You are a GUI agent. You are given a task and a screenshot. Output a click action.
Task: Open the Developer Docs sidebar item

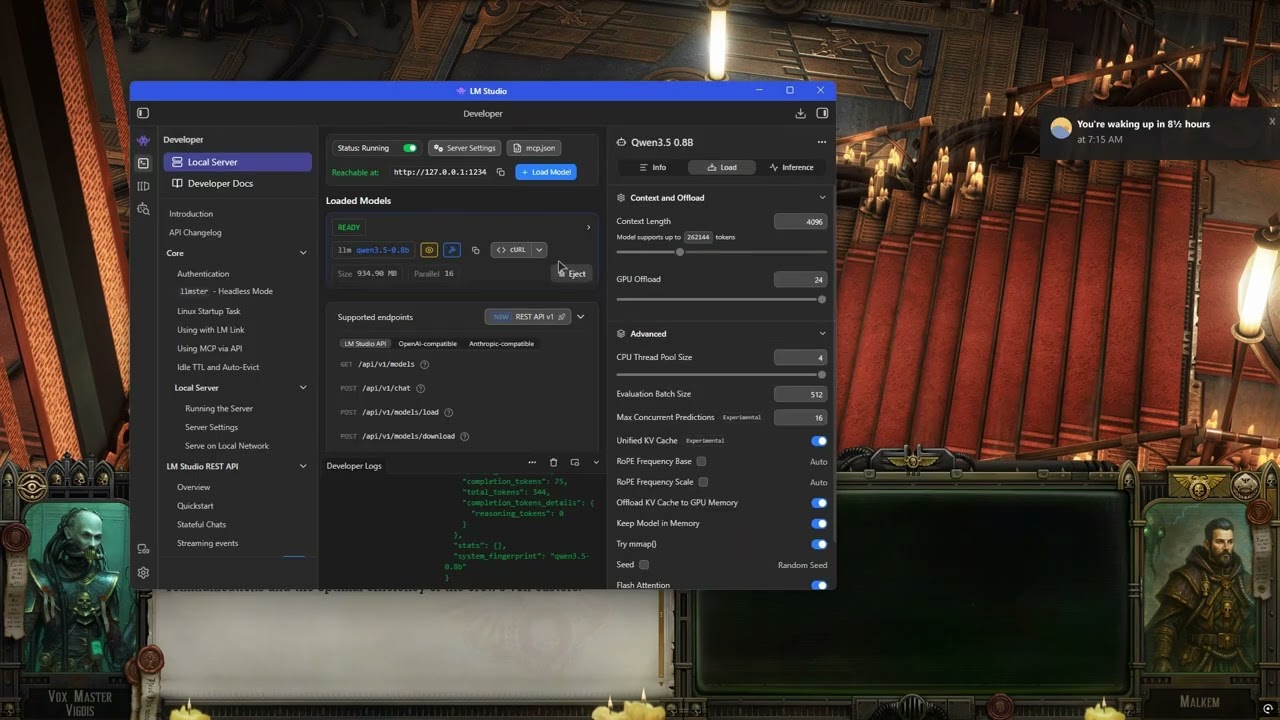[x=238, y=183]
